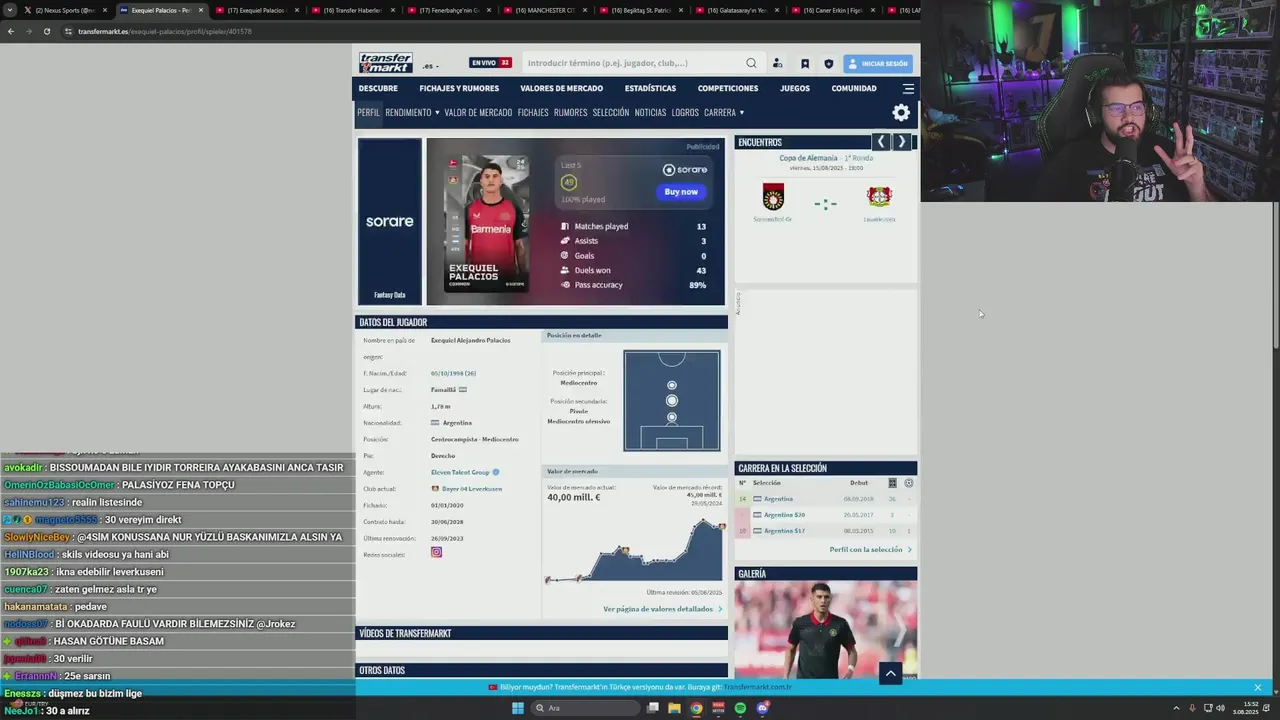The height and width of the screenshot is (720, 1280).
Task: Select the Fichajes profile tab
Action: [x=533, y=112]
